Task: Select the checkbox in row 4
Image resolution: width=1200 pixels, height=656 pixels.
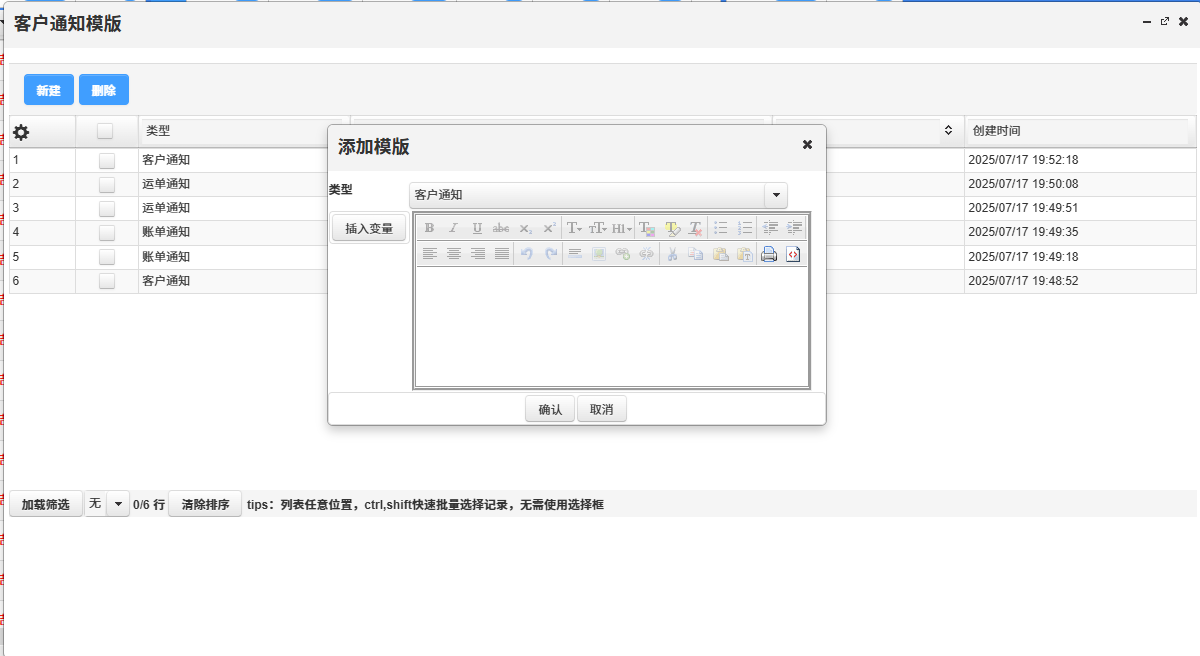Action: [106, 232]
